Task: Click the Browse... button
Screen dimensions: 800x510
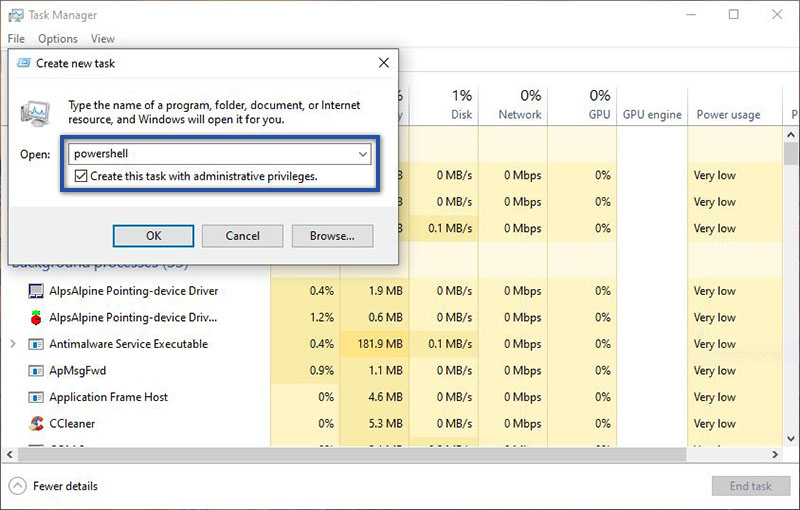Action: pyautogui.click(x=332, y=236)
